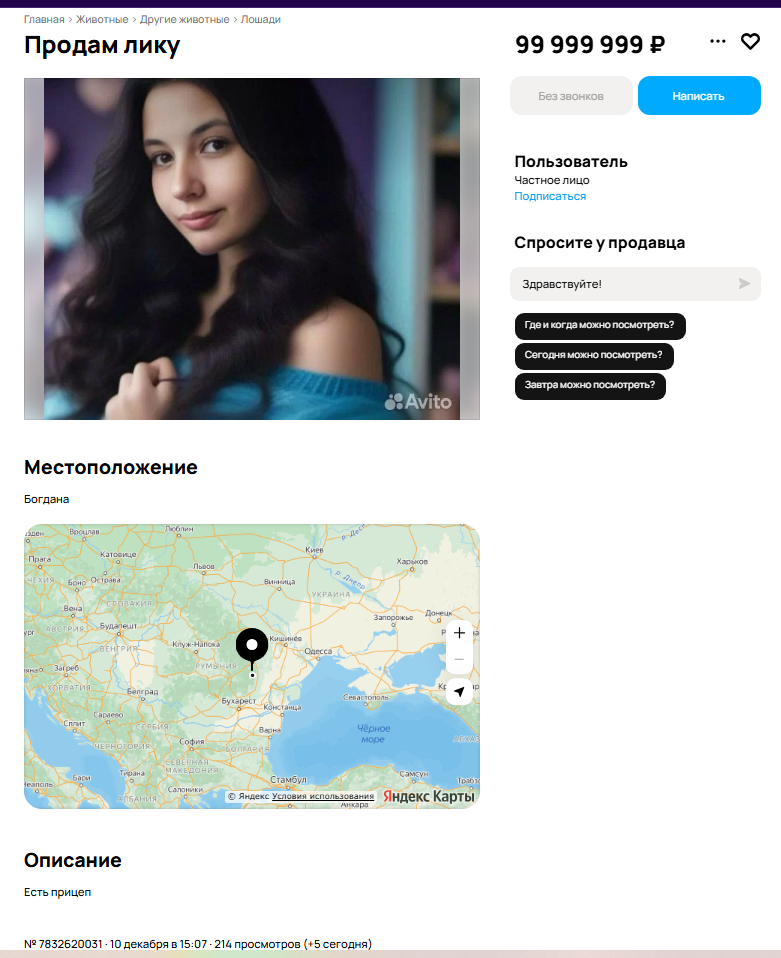Click the Написать button
This screenshot has height=958, width=781.
pos(699,95)
